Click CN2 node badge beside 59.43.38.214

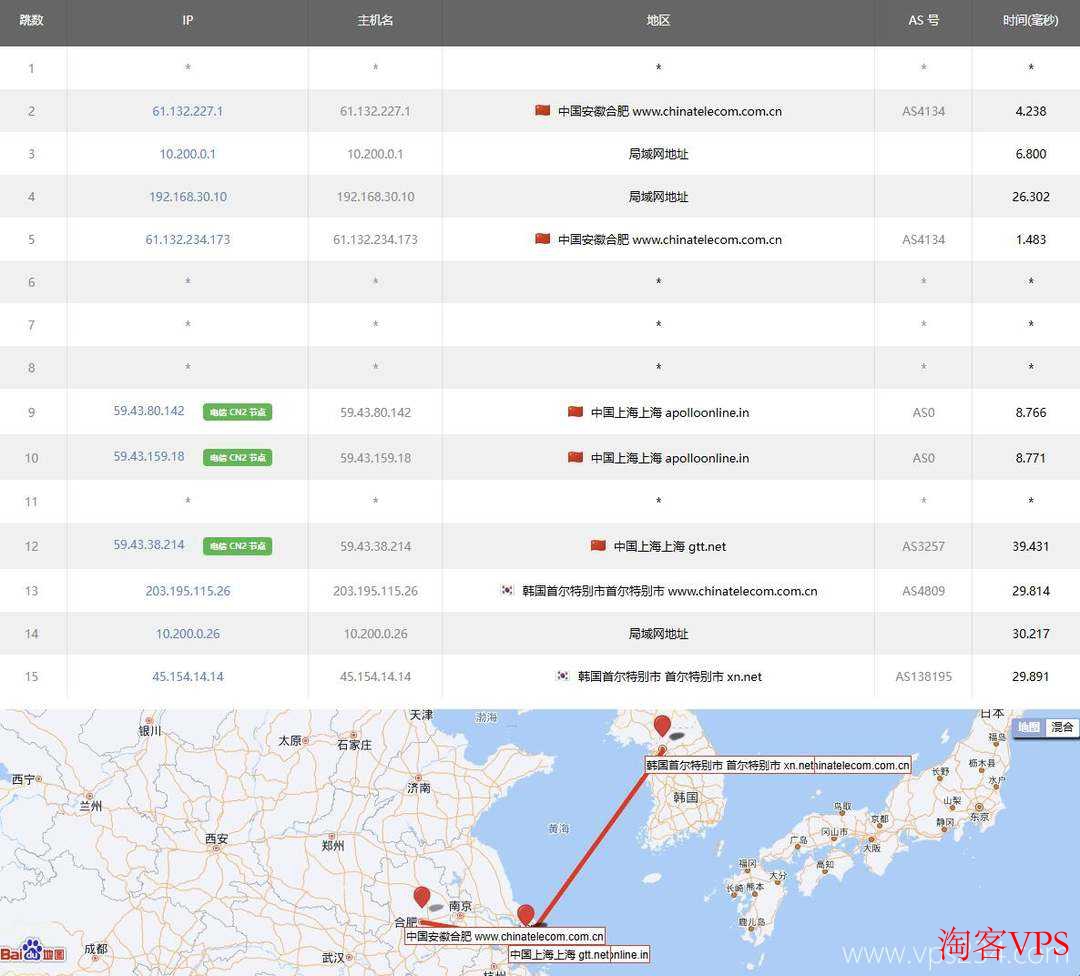pyautogui.click(x=237, y=546)
